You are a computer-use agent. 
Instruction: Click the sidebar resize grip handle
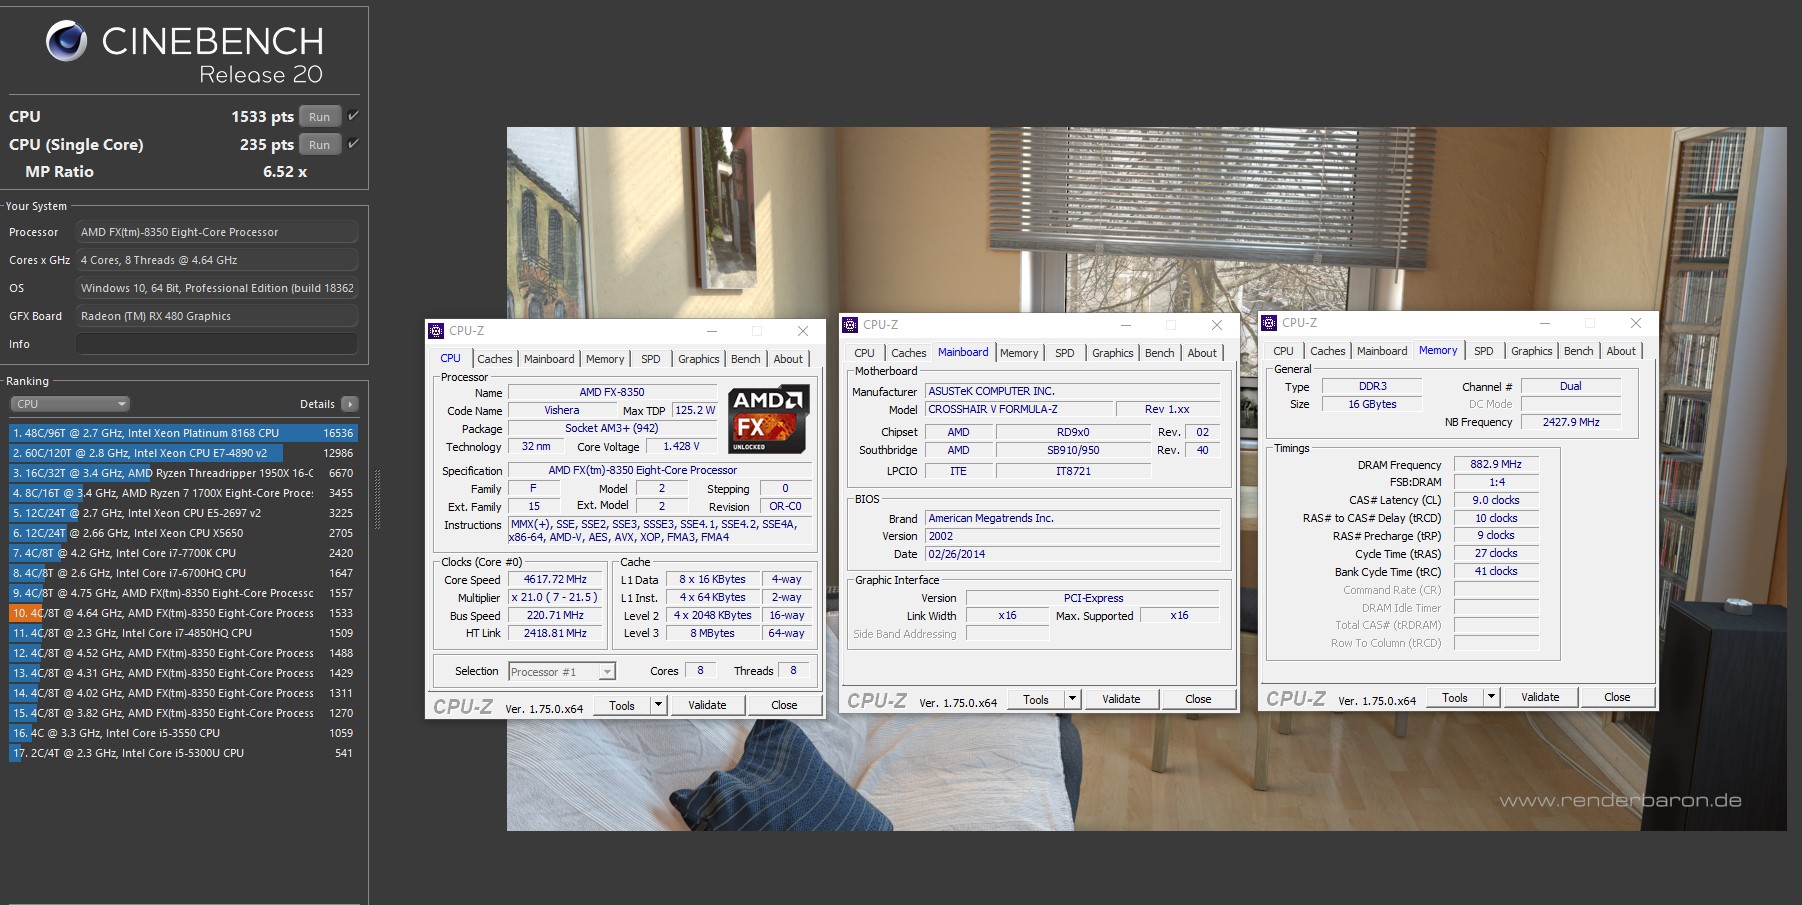tap(377, 500)
